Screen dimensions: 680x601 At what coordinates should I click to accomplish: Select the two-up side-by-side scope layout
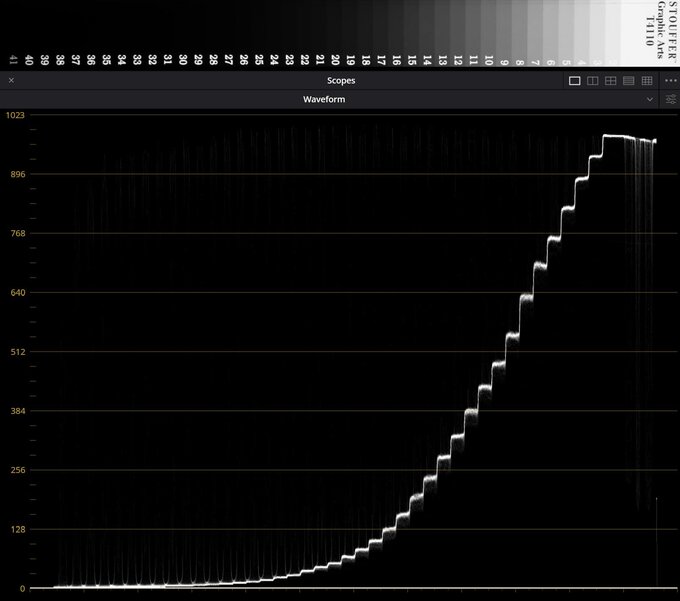click(592, 81)
